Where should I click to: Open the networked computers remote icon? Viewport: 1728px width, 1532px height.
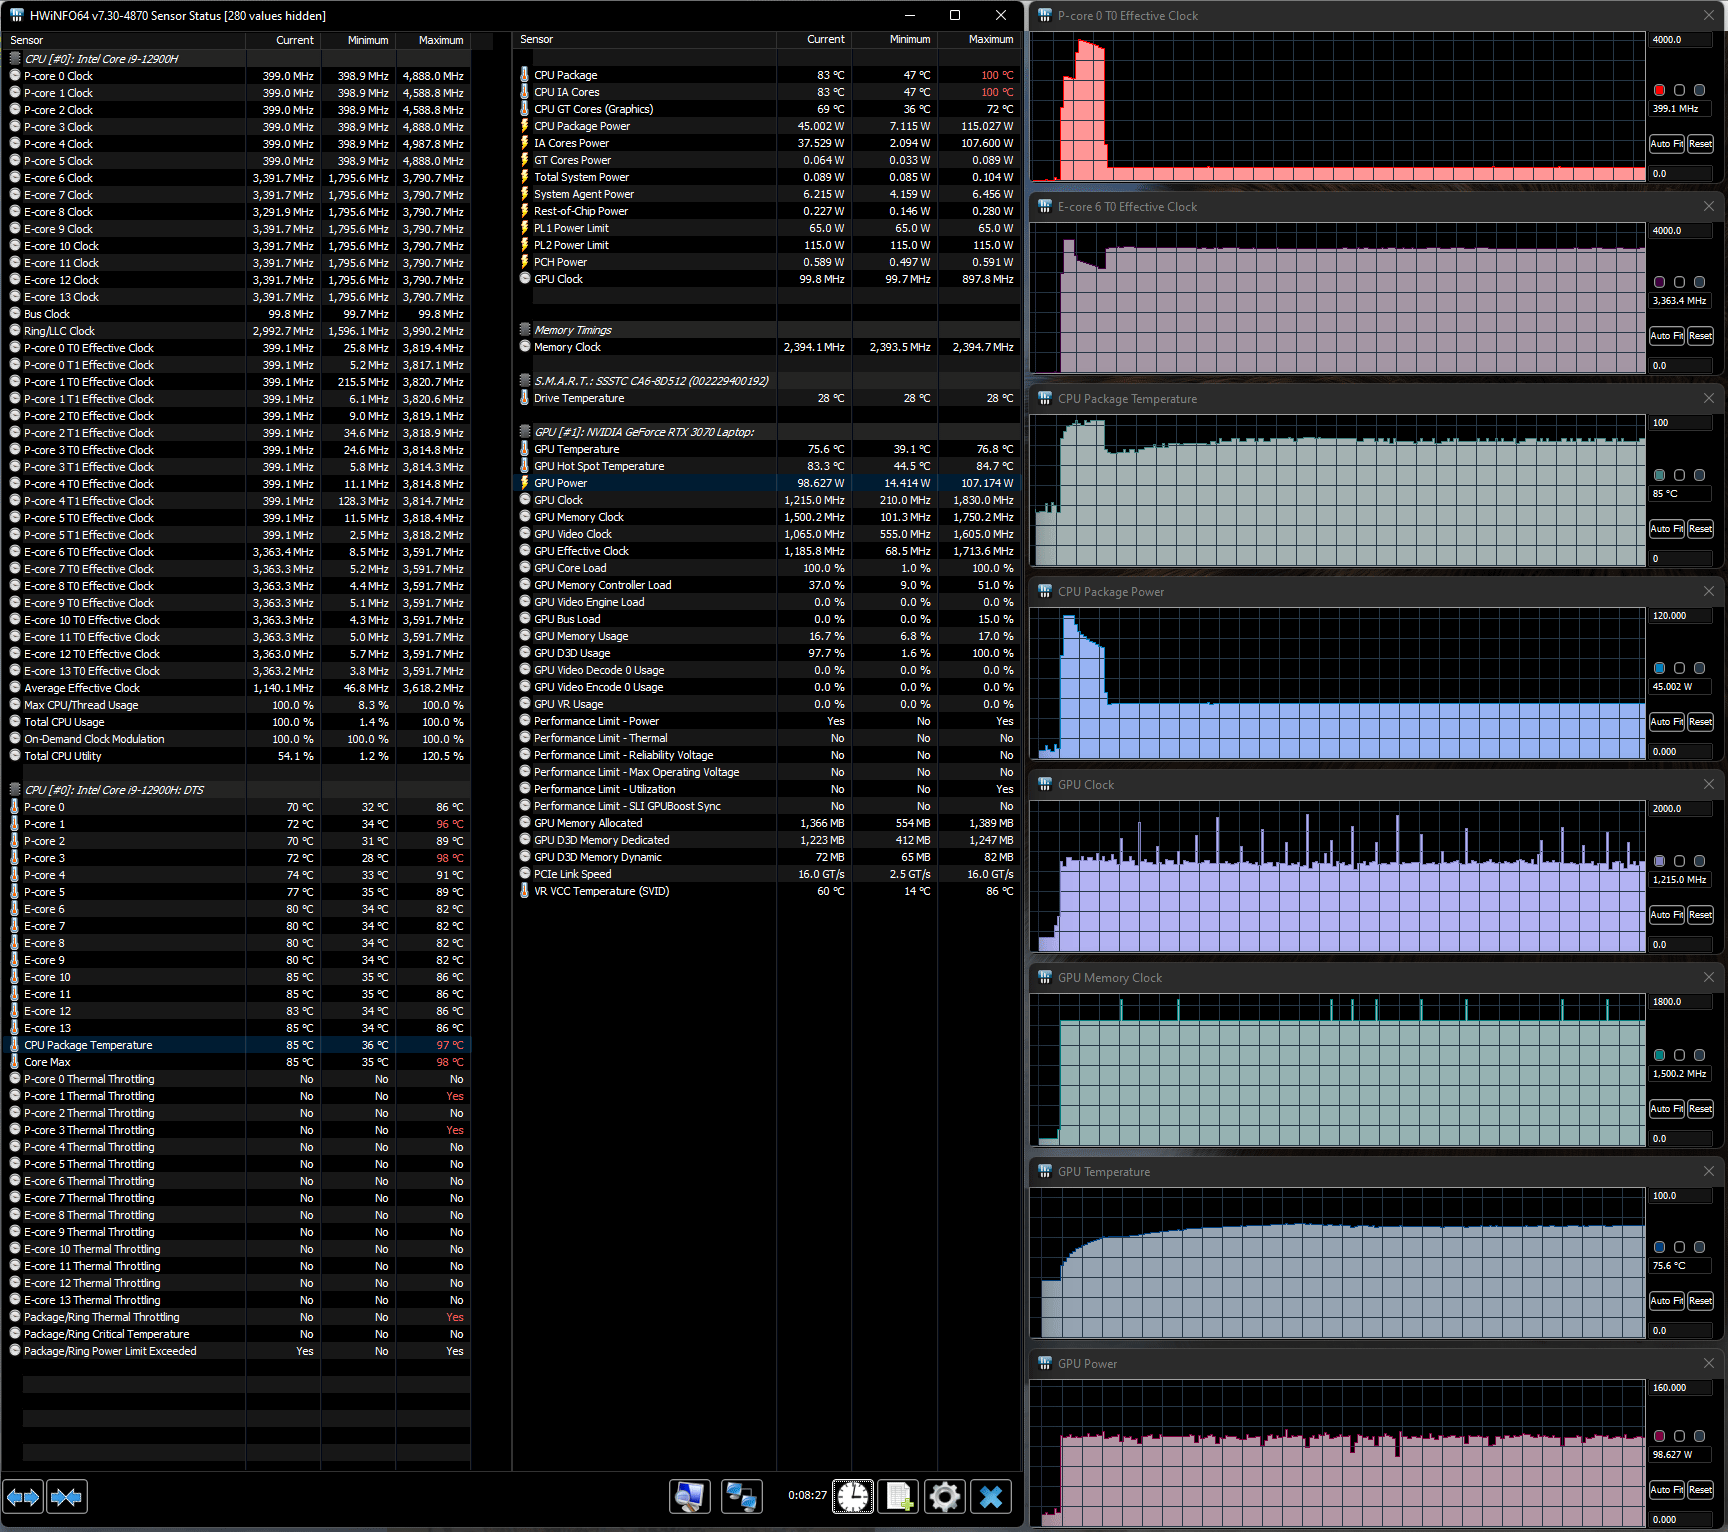tap(741, 1496)
